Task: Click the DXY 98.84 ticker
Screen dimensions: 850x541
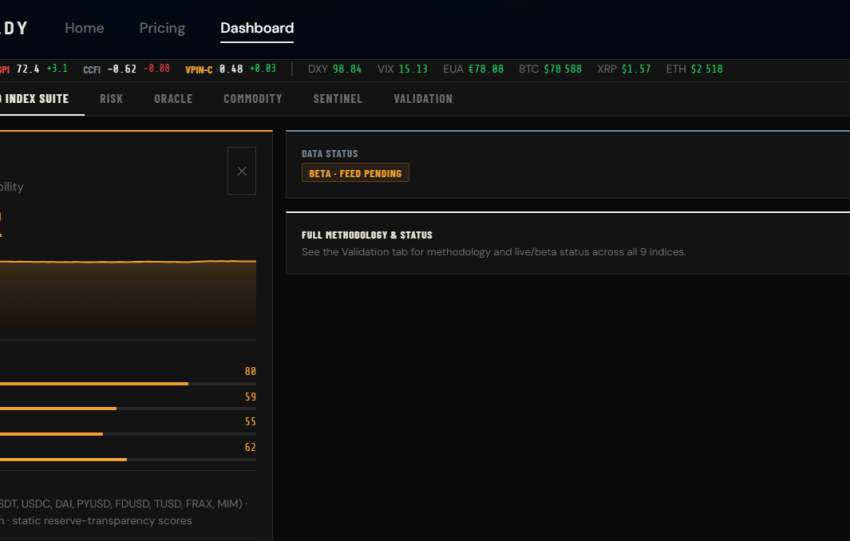Action: click(x=334, y=69)
